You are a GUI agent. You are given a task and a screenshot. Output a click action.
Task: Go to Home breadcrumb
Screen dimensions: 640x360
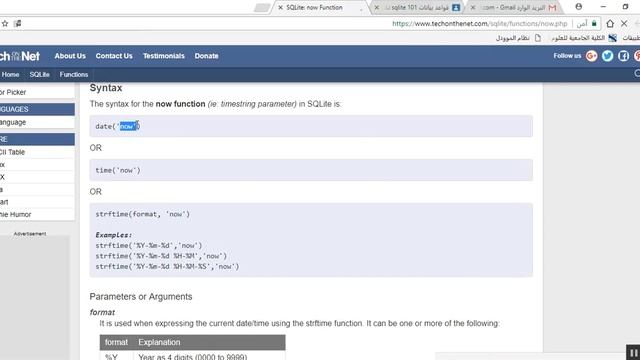10,74
